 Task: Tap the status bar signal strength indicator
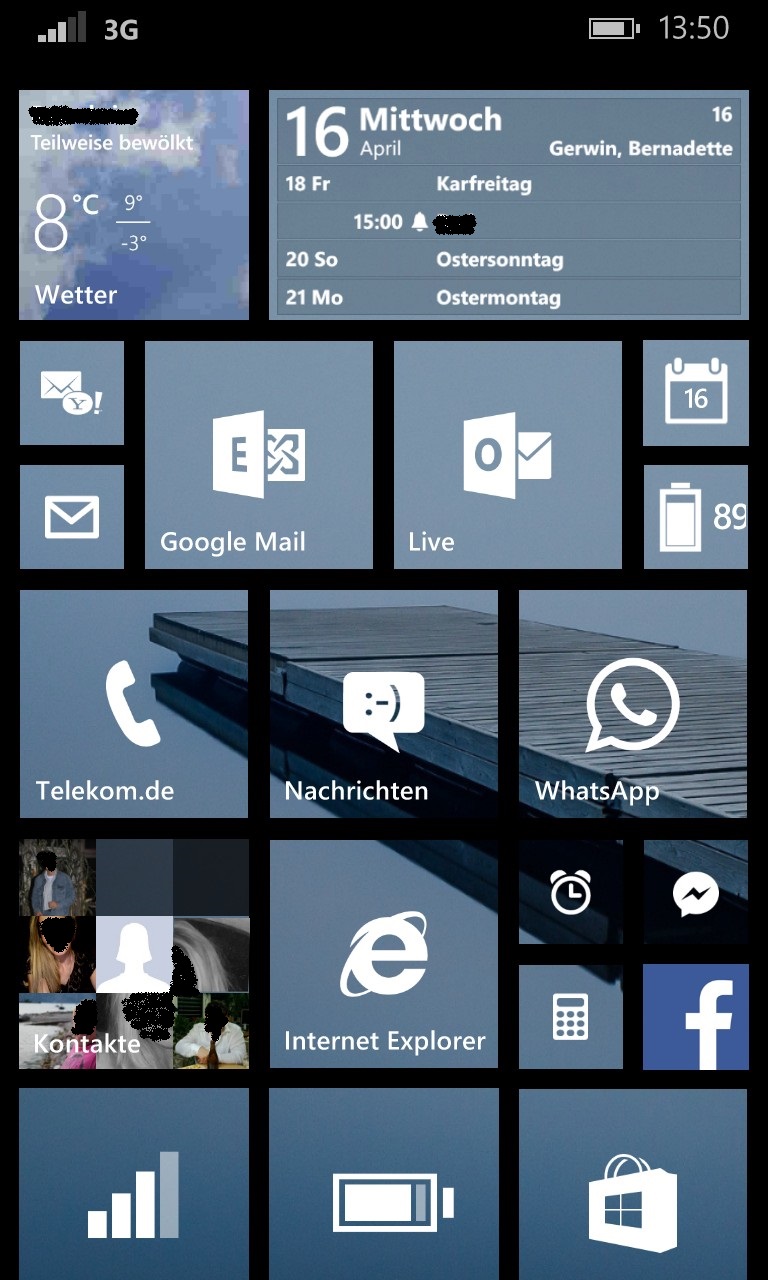(62, 28)
